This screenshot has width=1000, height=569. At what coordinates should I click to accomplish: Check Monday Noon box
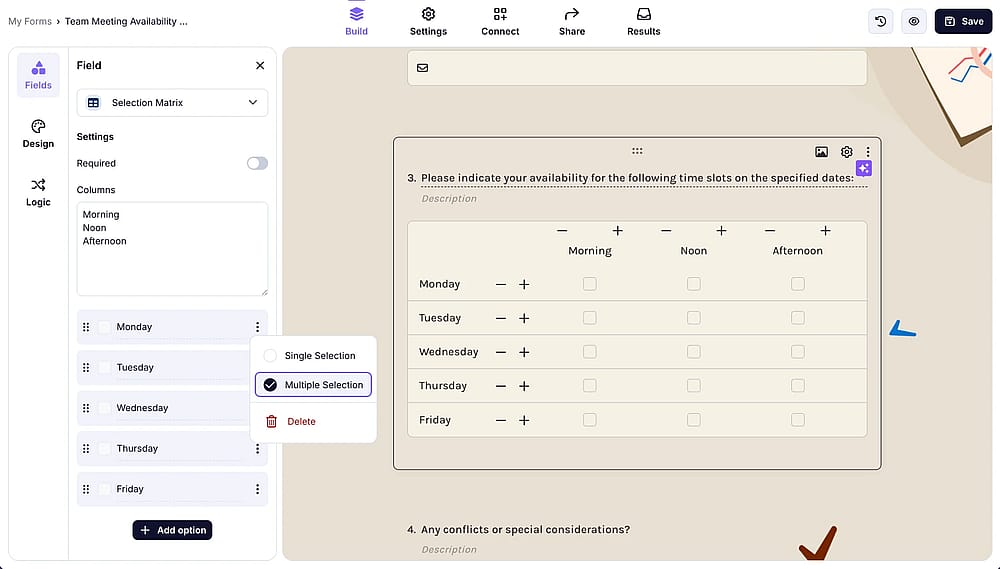693,284
